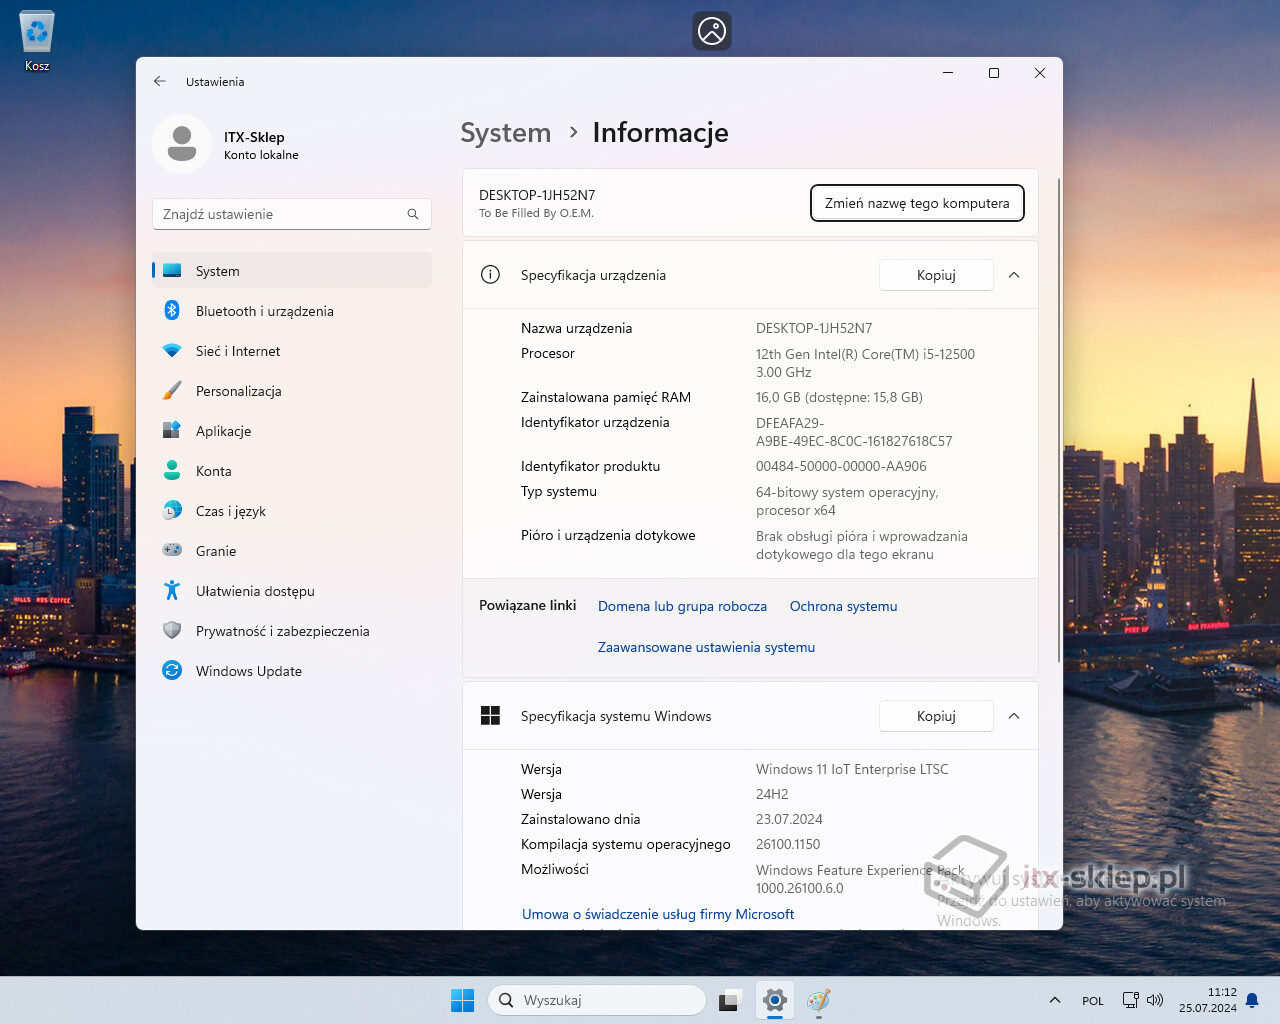1280x1024 pixels.
Task: Click Kopiuj for Specyfikacja systemu Windows
Action: pos(936,716)
